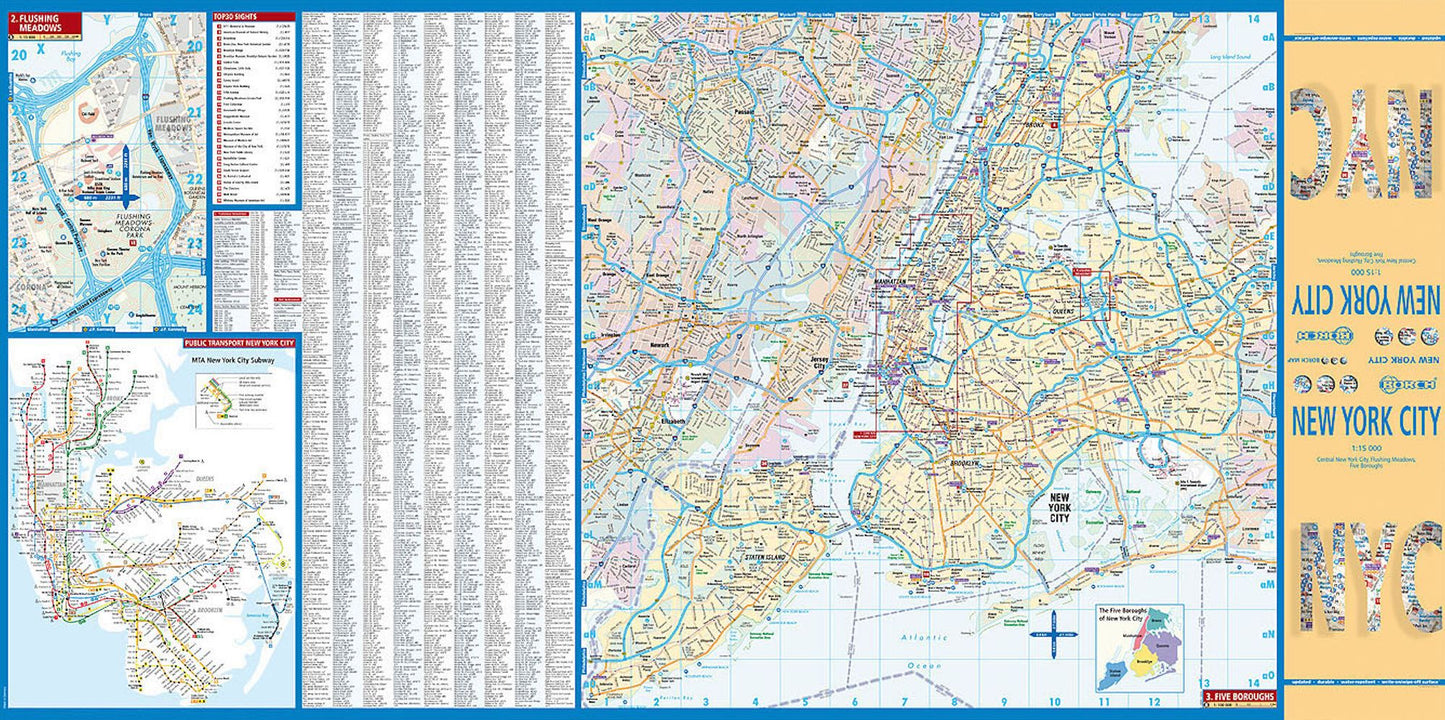Select the "QUEENS" label on the Five Boroughs map
Screen dimensions: 1445x720
coord(1062,311)
